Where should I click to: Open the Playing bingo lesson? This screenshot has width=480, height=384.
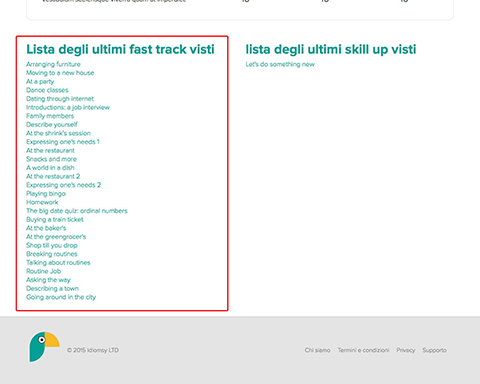click(46, 194)
